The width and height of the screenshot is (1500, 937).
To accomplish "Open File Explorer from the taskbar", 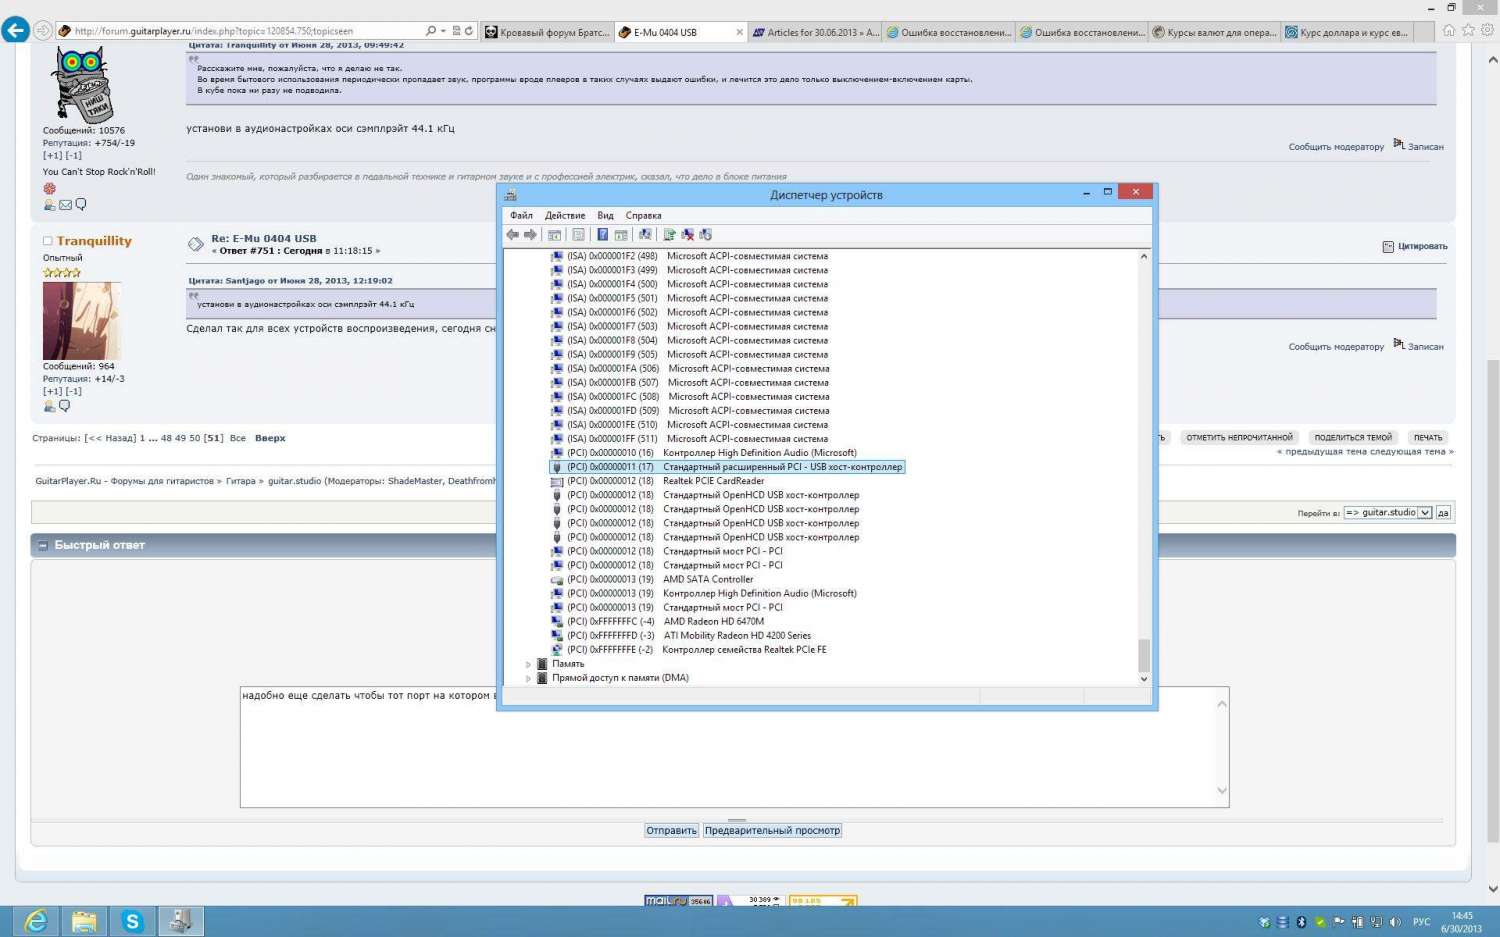I will [x=84, y=921].
